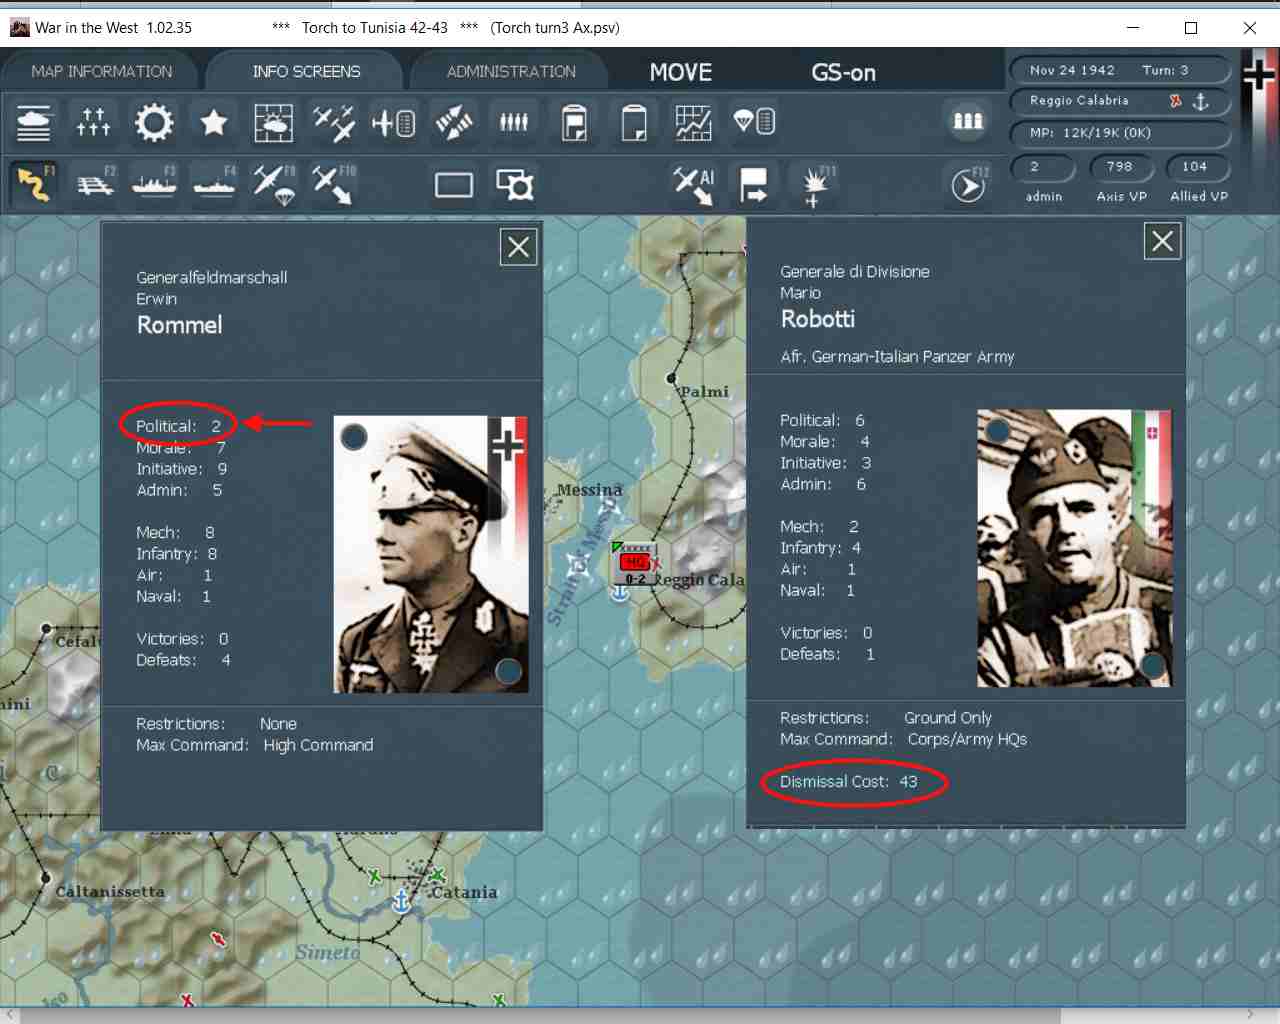Select the F3 naval transport mode
This screenshot has width=1280, height=1024.
tap(155, 183)
